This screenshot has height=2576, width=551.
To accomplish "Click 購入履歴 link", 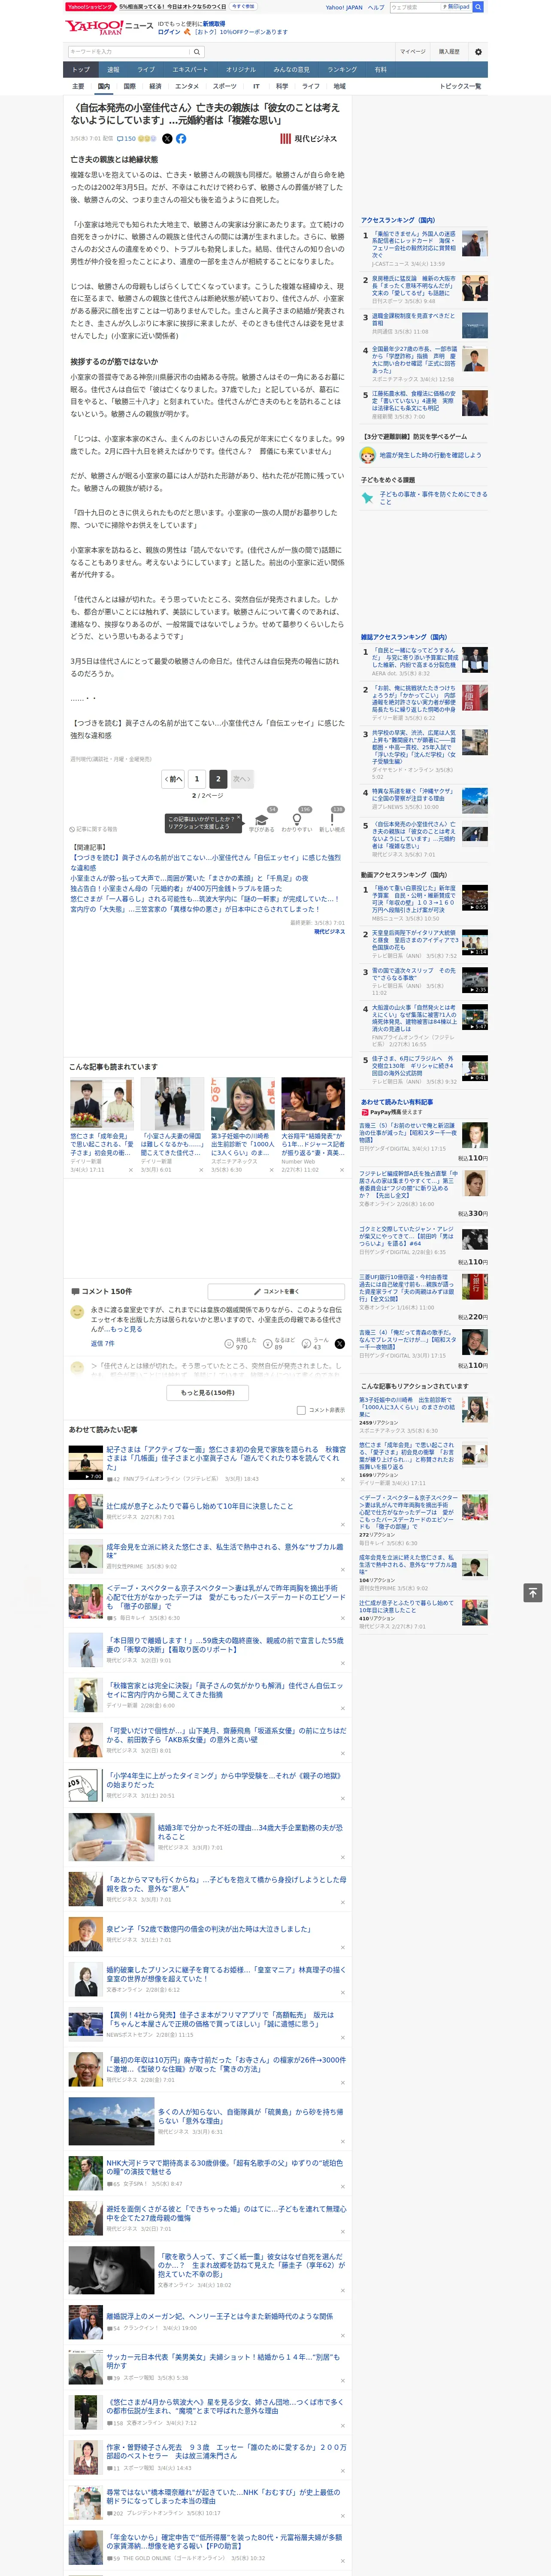I will click(449, 52).
